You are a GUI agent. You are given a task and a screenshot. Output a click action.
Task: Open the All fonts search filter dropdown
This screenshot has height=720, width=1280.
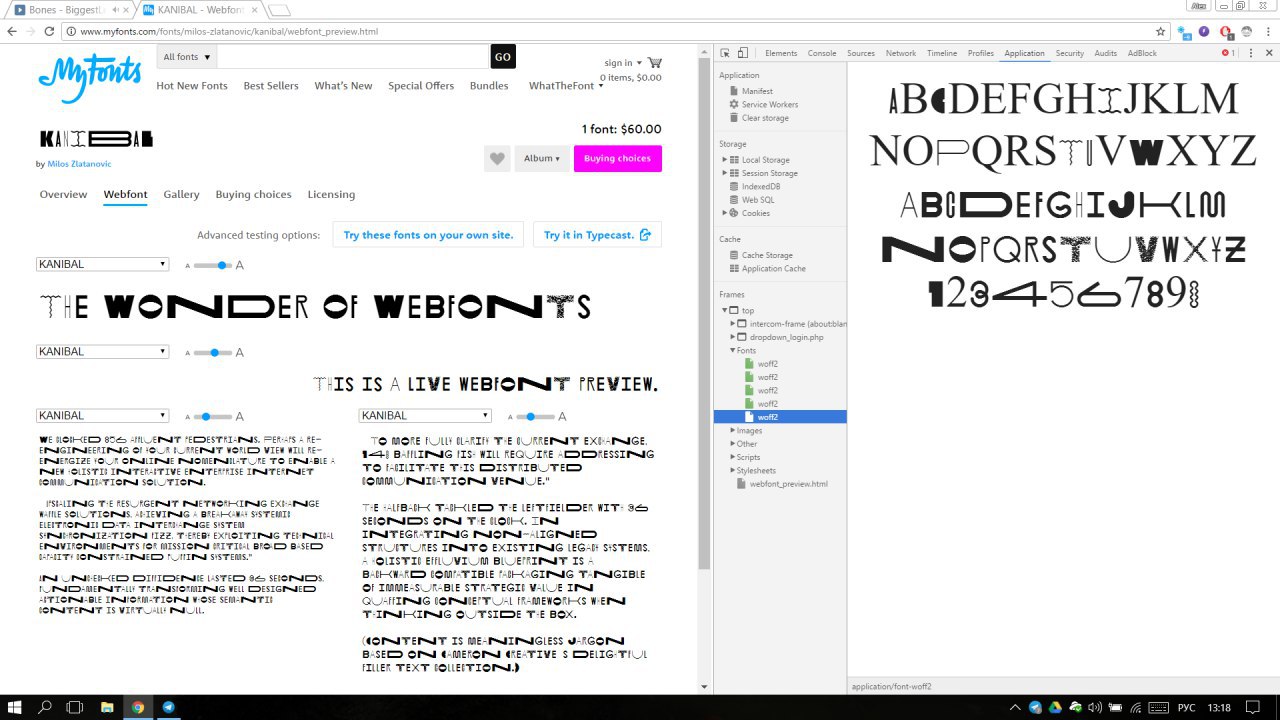click(x=187, y=57)
